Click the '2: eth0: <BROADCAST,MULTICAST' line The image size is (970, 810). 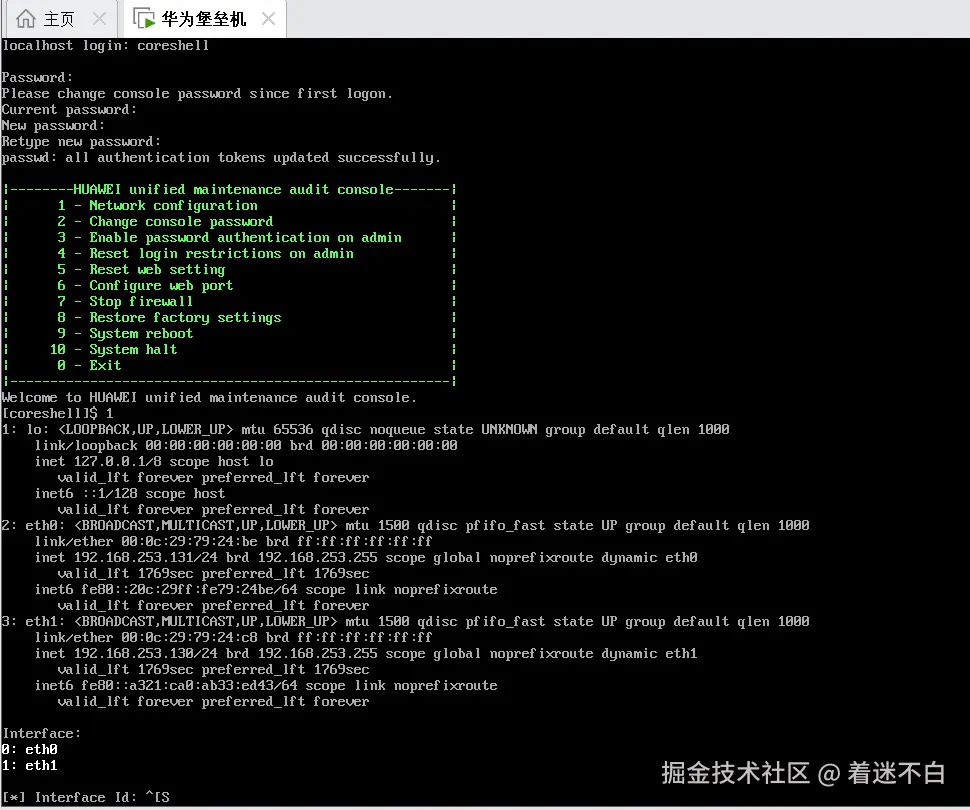click(405, 526)
